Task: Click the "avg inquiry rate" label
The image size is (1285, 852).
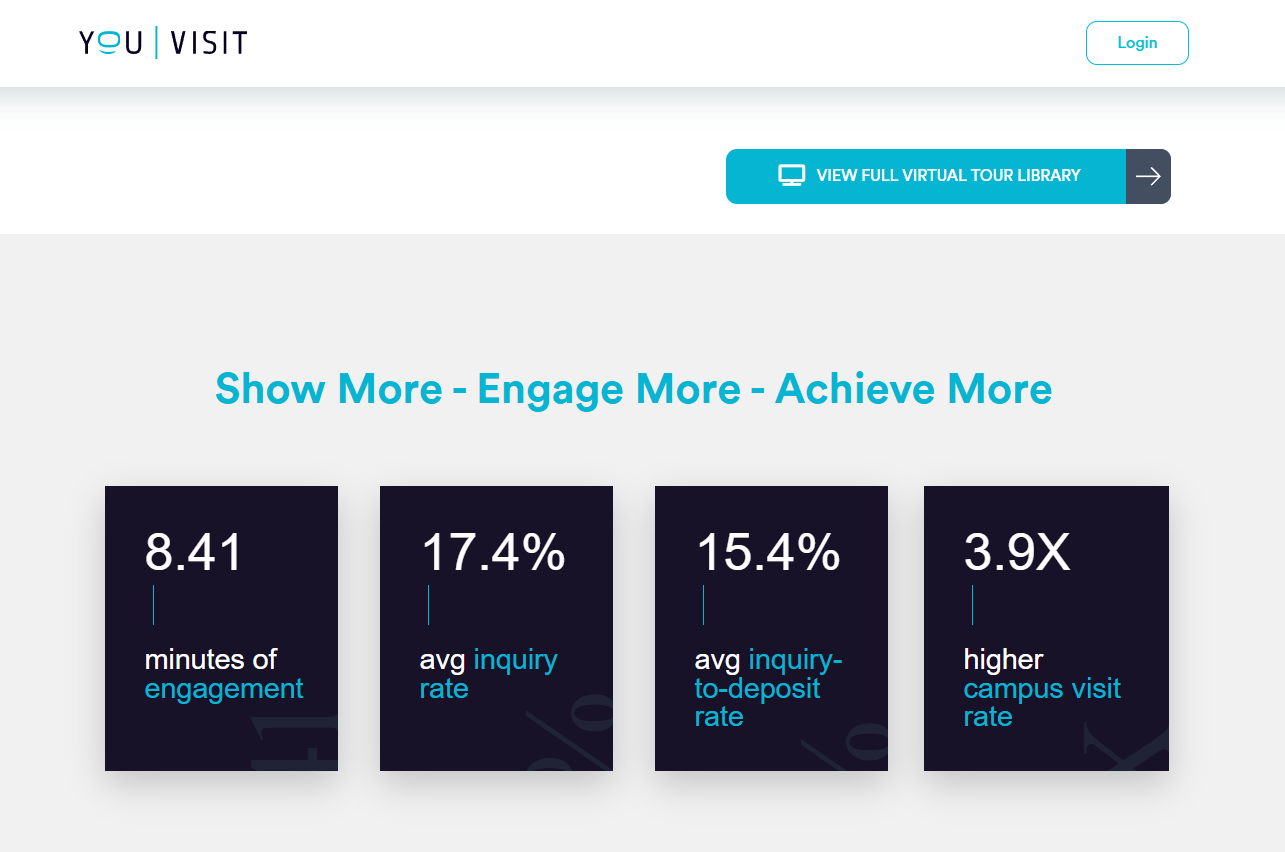Action: coord(488,674)
